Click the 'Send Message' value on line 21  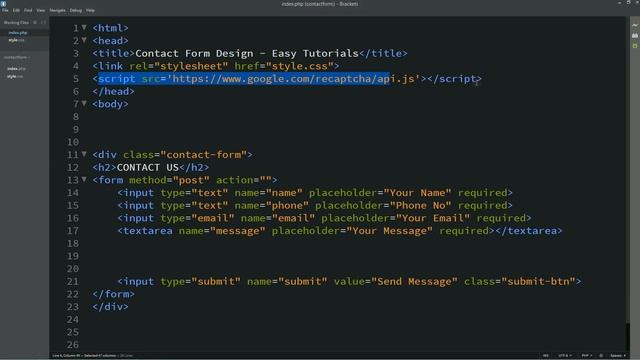414,282
